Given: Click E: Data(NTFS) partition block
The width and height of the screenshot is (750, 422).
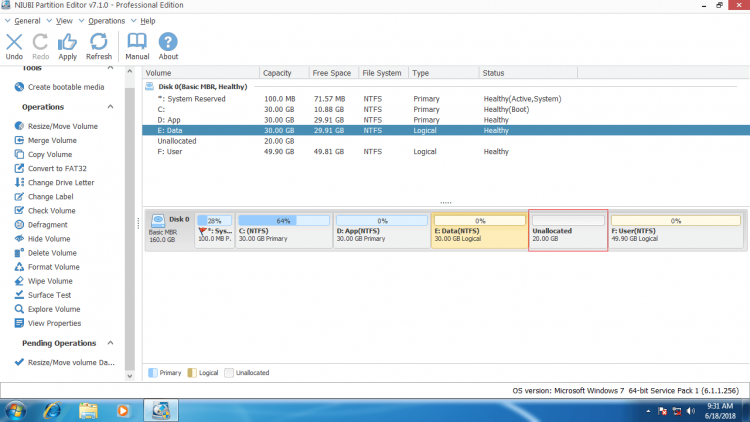Looking at the screenshot, I should tap(479, 230).
